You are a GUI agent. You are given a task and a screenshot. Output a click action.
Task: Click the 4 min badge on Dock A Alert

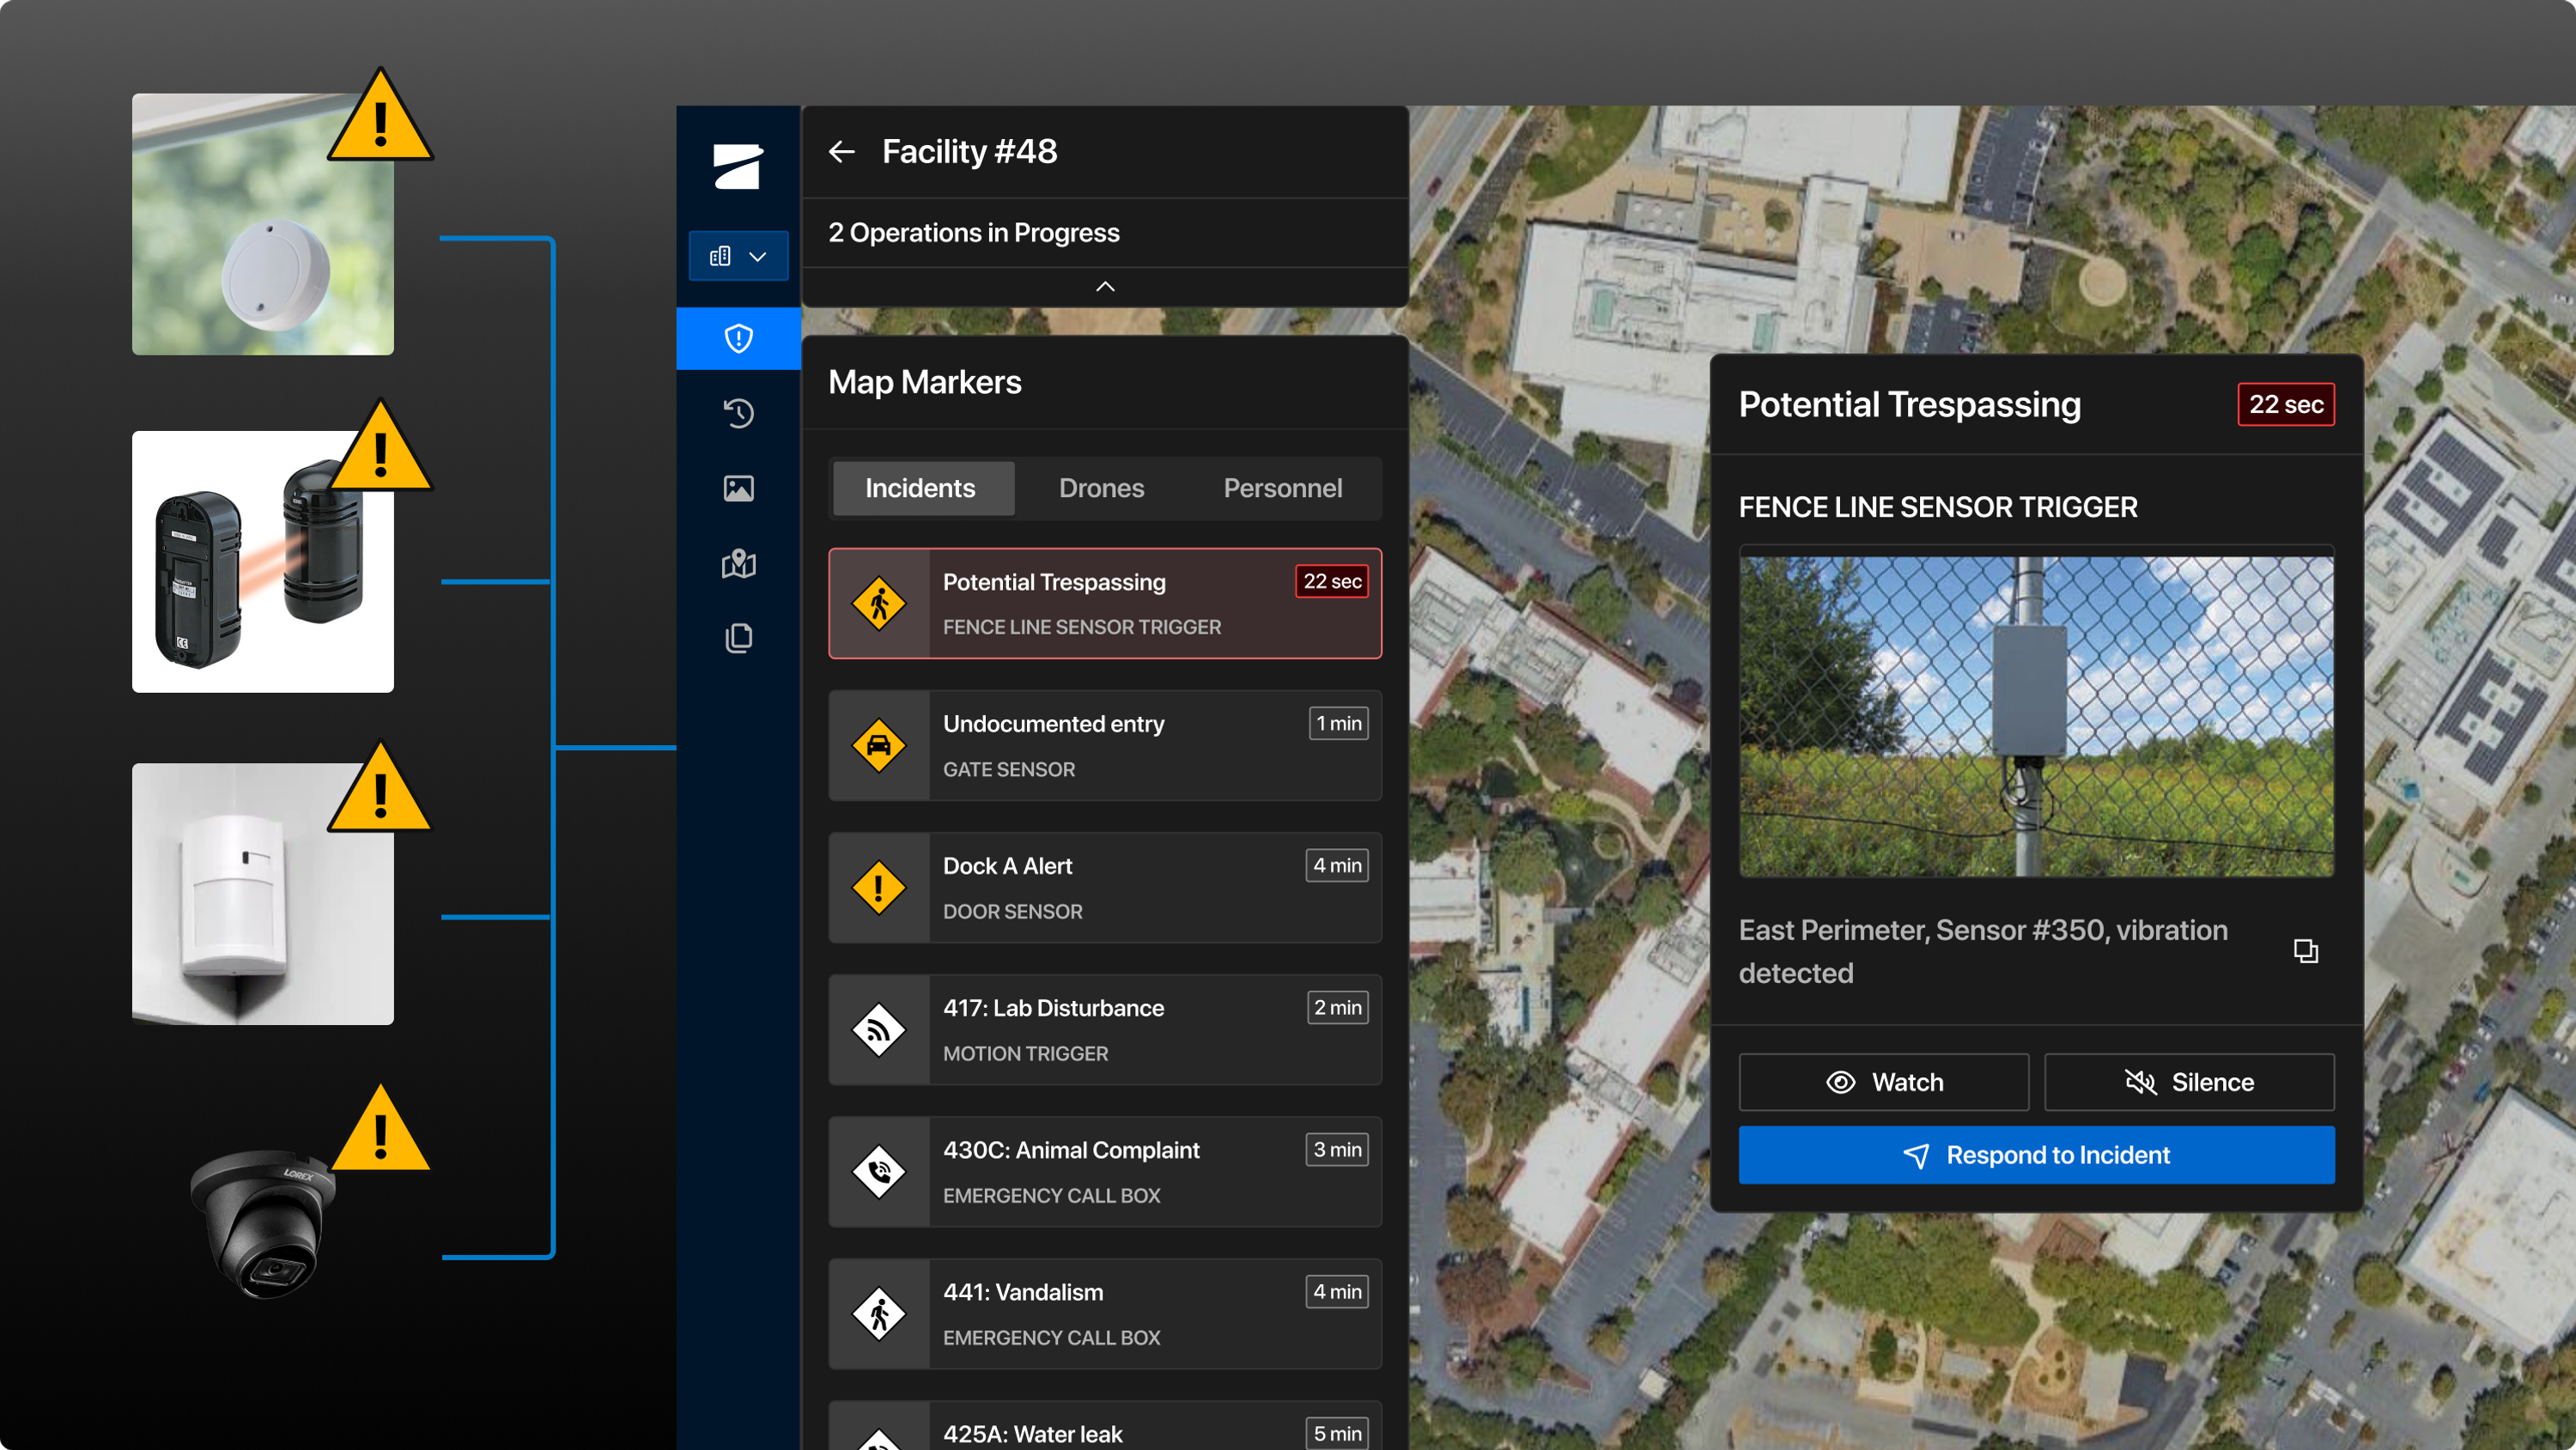pyautogui.click(x=1337, y=865)
